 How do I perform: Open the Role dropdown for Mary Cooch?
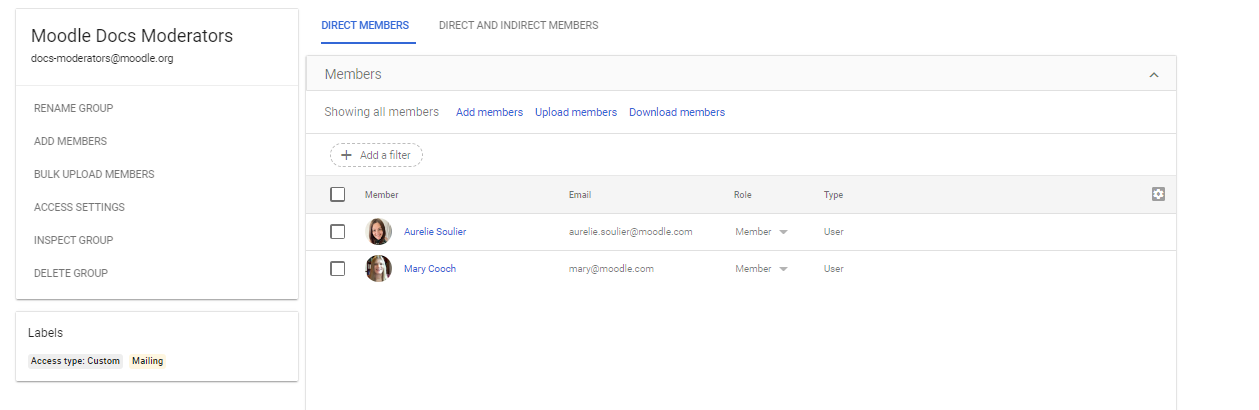[x=761, y=269]
